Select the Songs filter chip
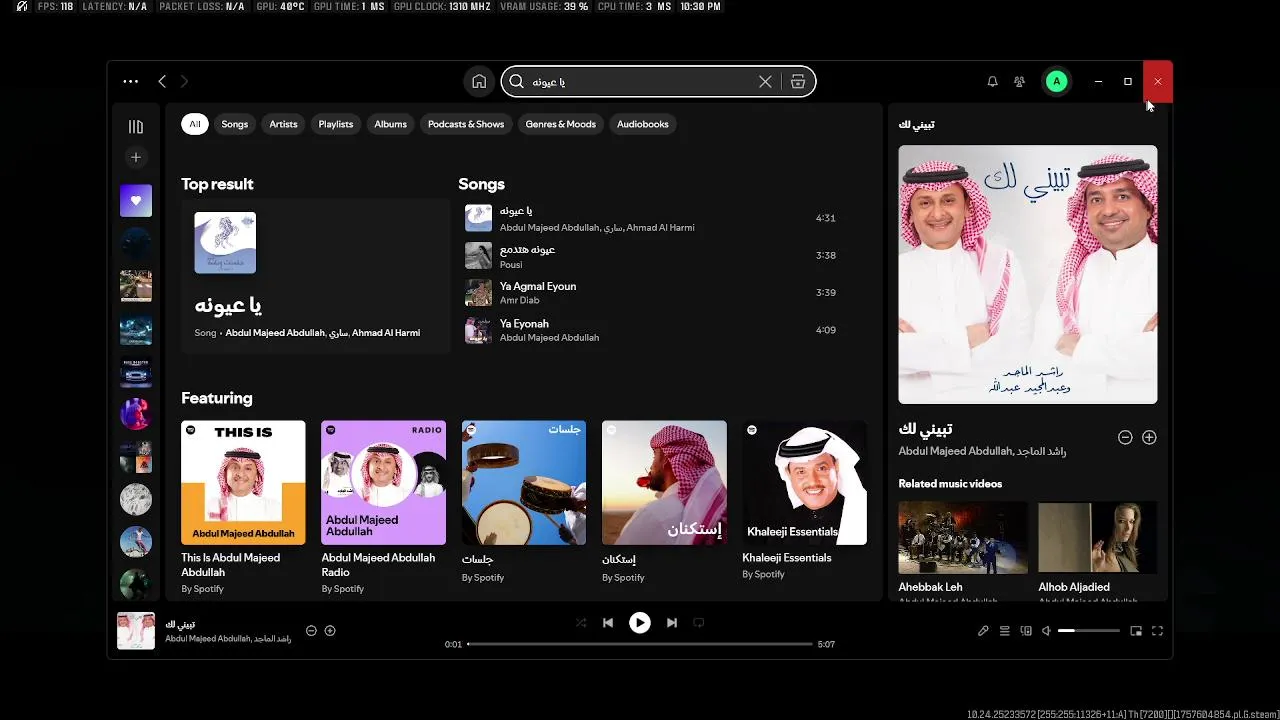 (235, 124)
